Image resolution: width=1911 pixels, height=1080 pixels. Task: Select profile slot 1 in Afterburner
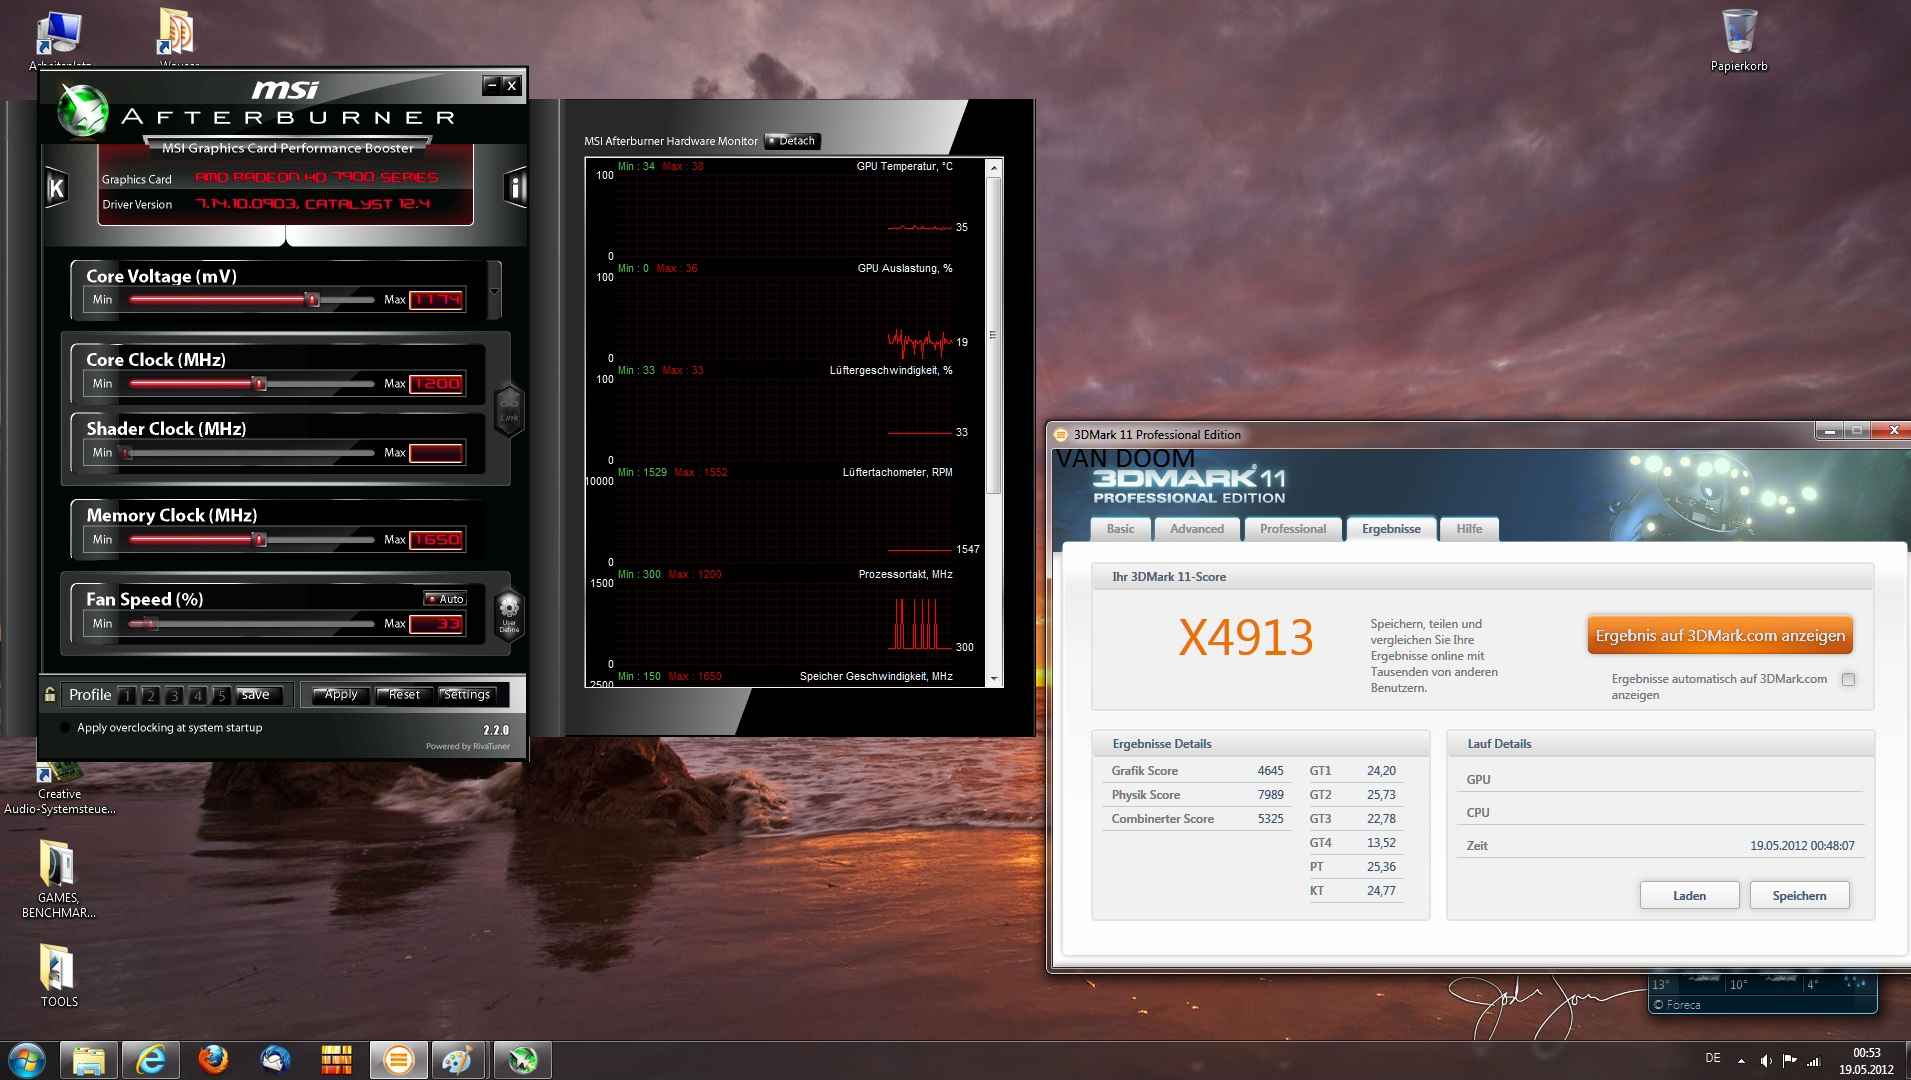pyautogui.click(x=127, y=696)
